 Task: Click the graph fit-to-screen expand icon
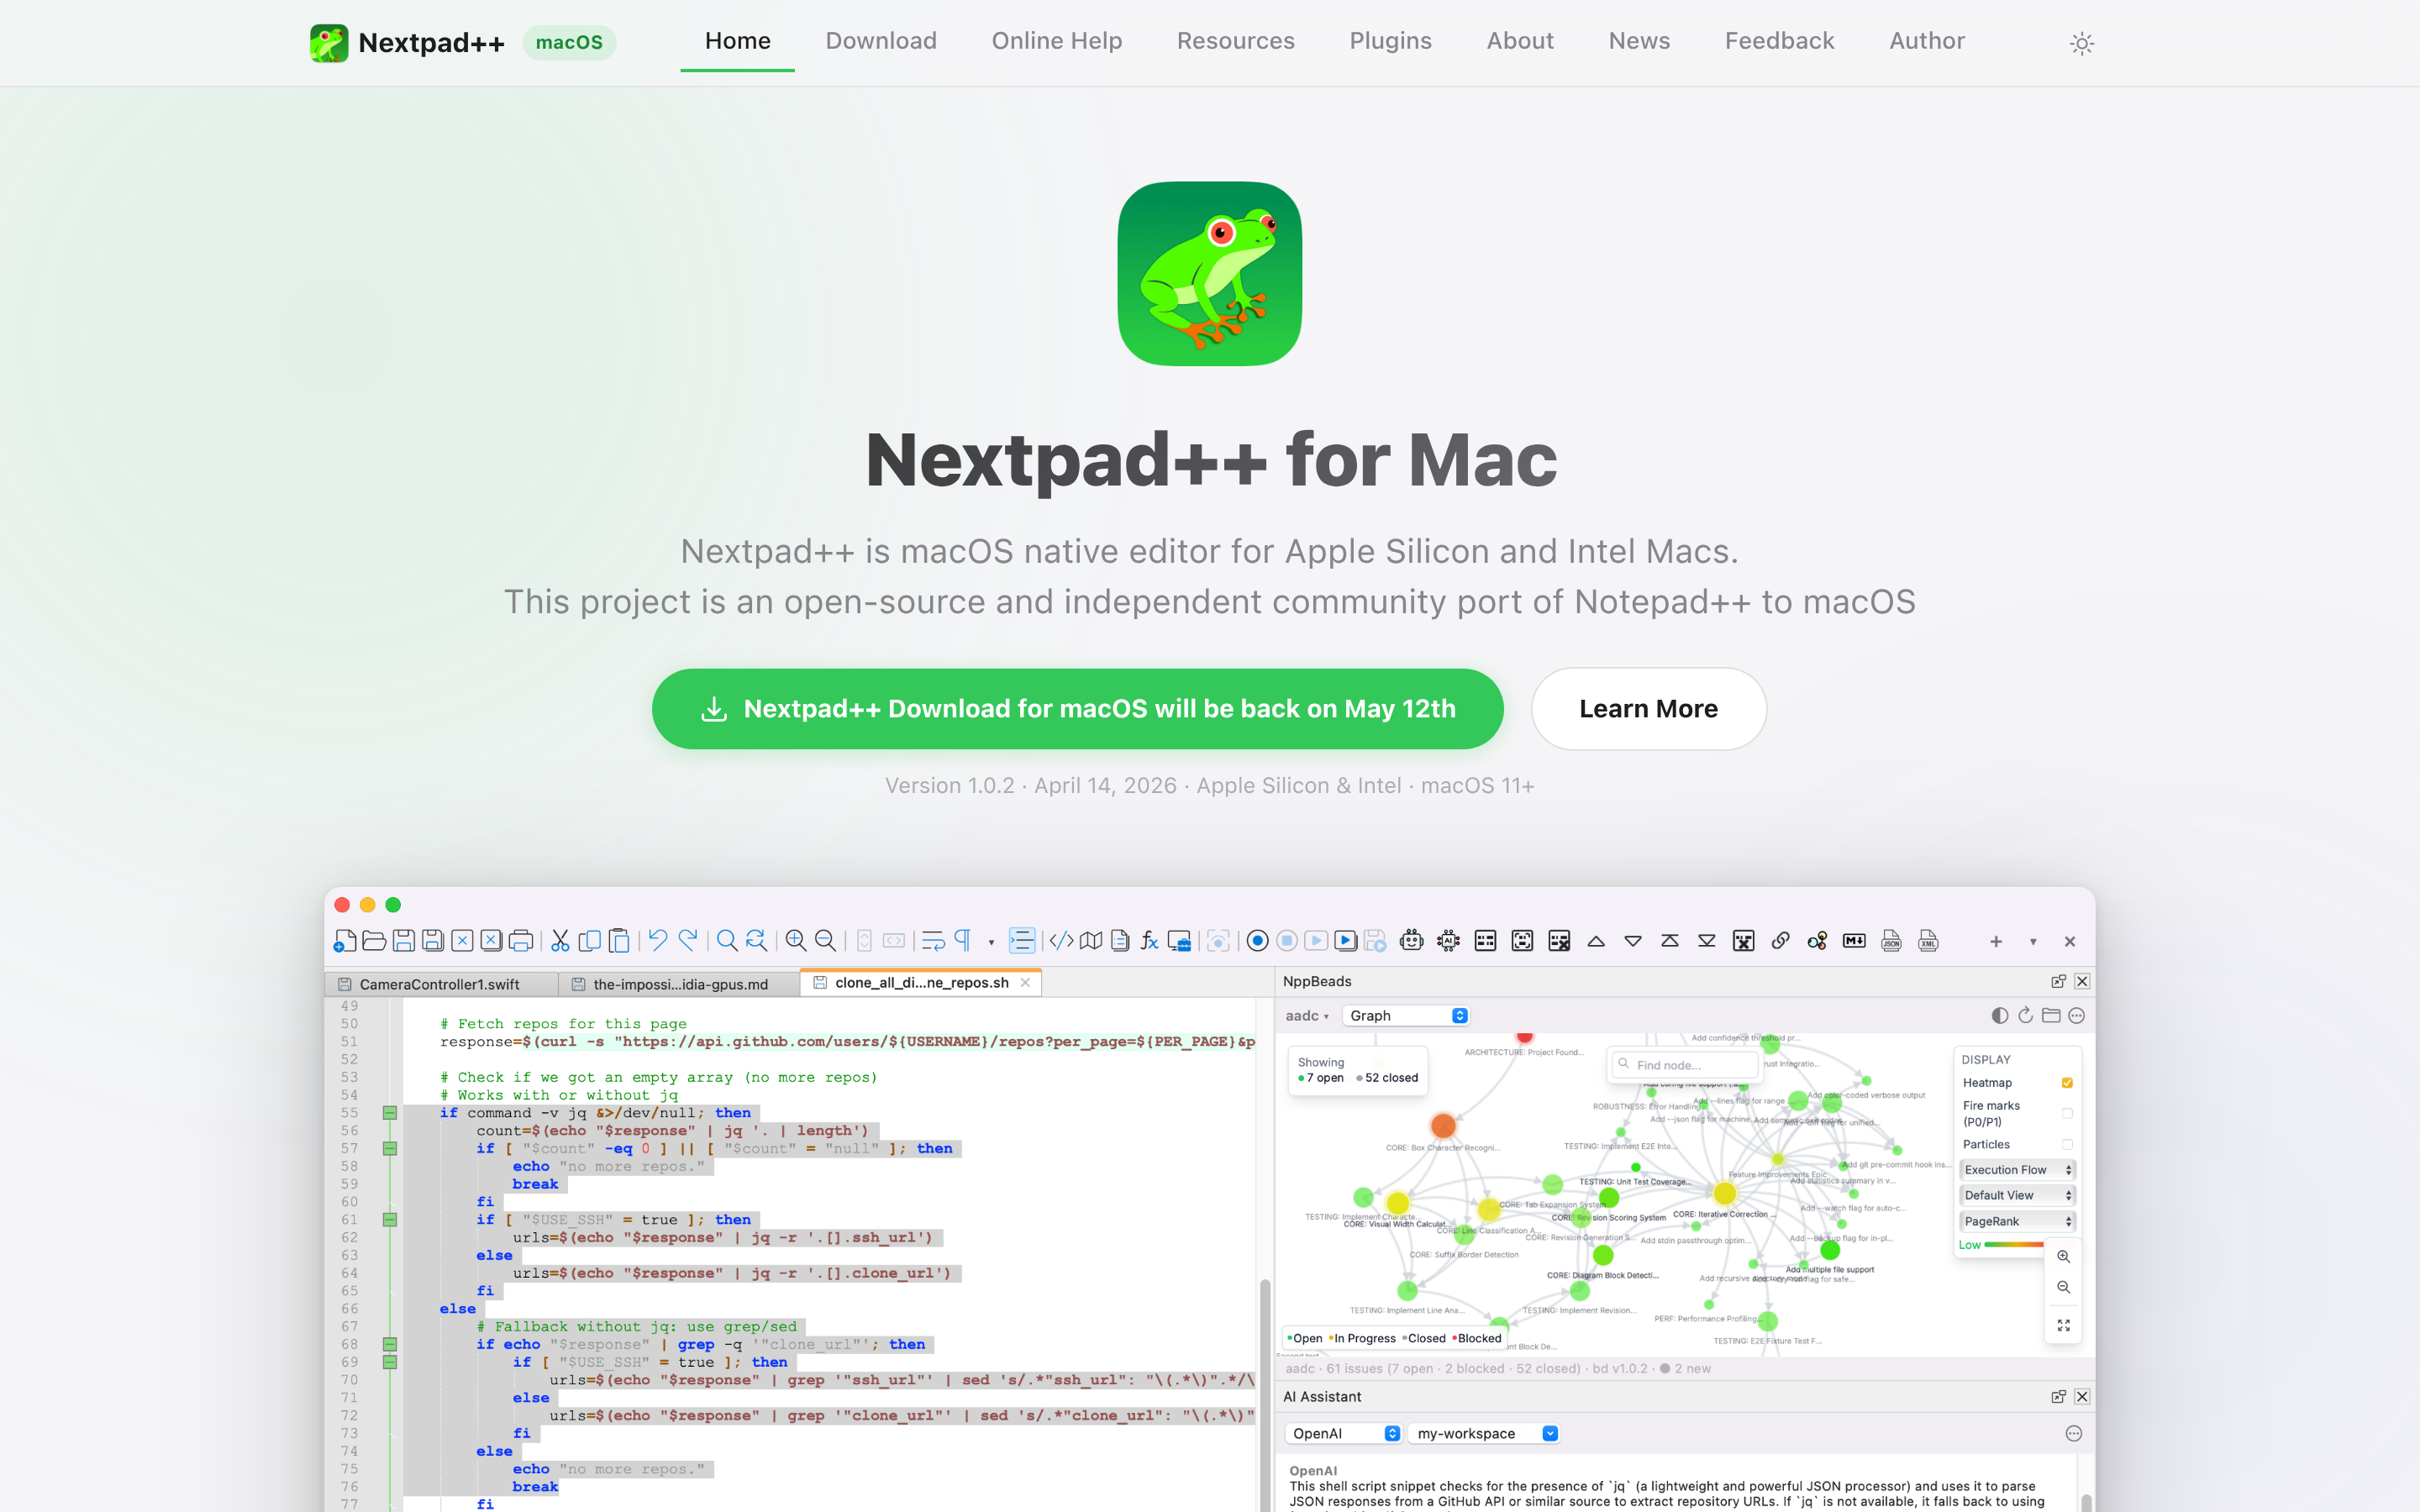2063,1325
